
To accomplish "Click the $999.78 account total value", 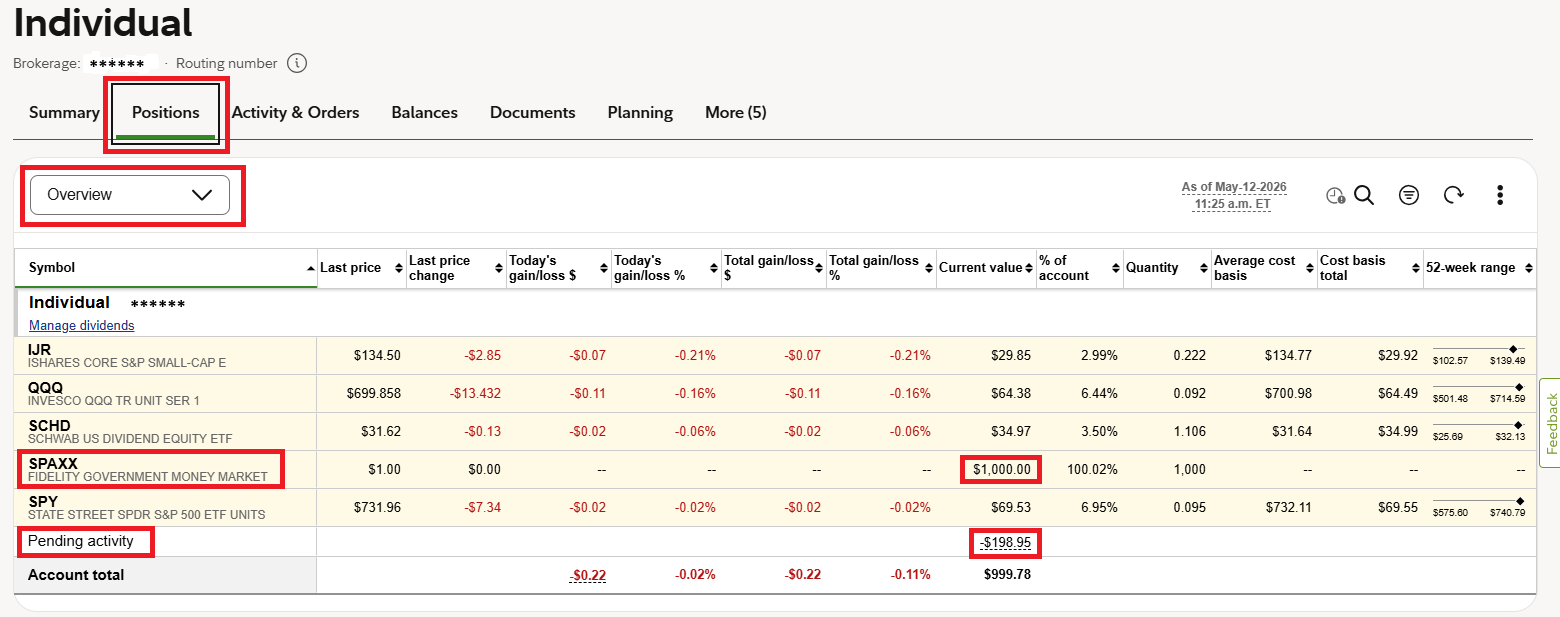I will coord(1005,575).
